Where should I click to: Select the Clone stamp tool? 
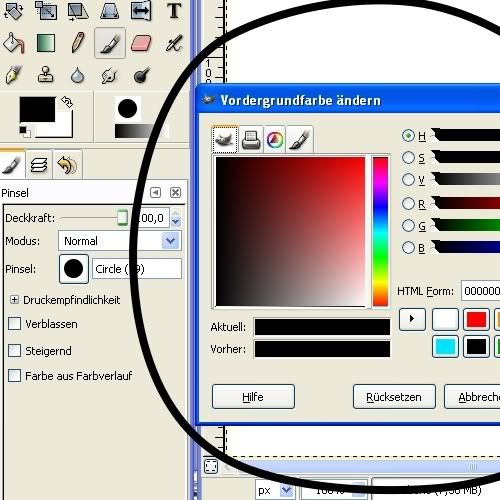click(45, 74)
